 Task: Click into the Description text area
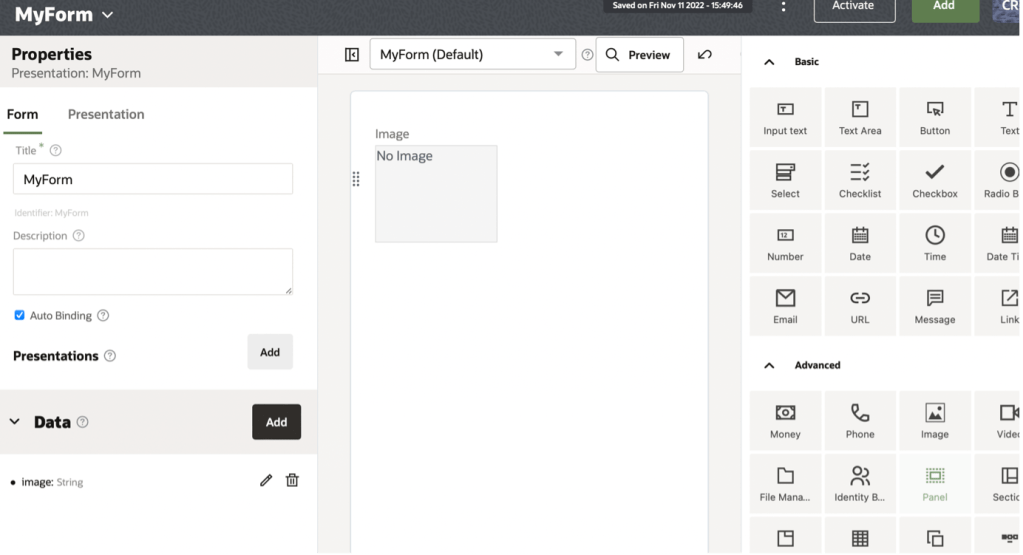(x=152, y=271)
